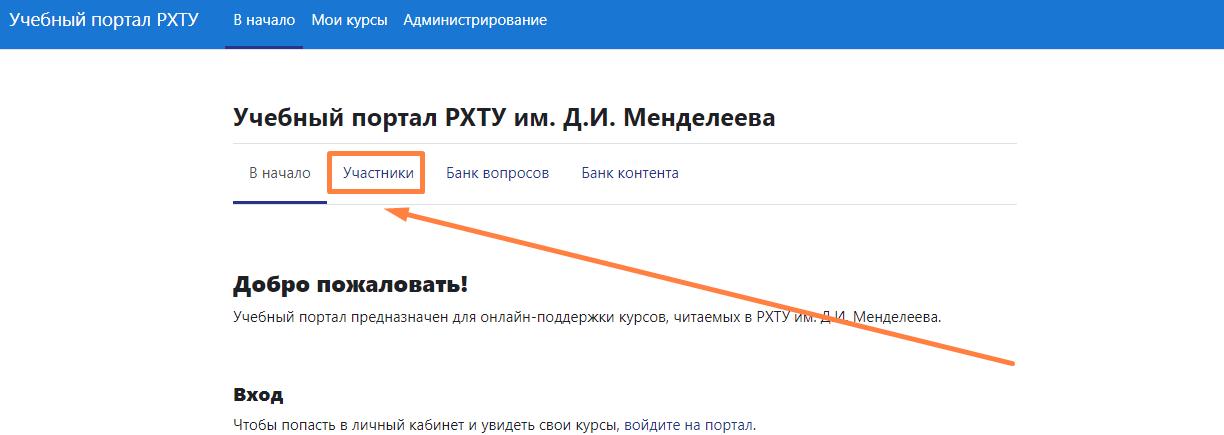
Task: Switch to the Банк контента tab
Action: (630, 173)
